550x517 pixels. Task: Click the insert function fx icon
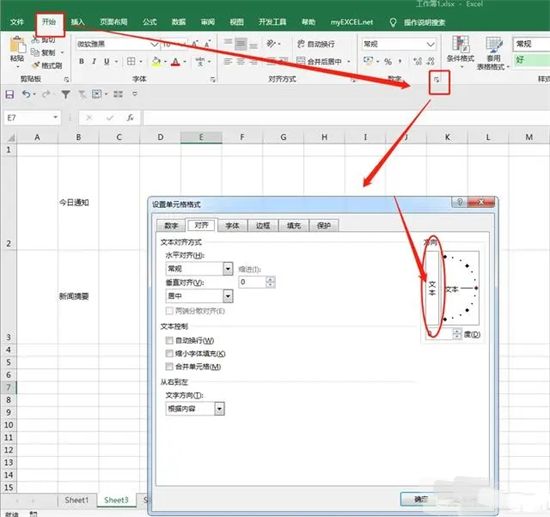(x=130, y=118)
